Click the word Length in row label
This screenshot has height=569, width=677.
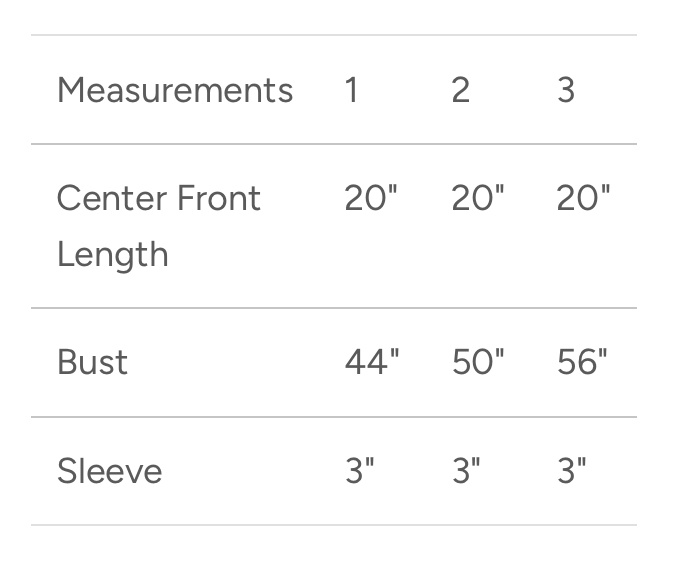(x=112, y=254)
